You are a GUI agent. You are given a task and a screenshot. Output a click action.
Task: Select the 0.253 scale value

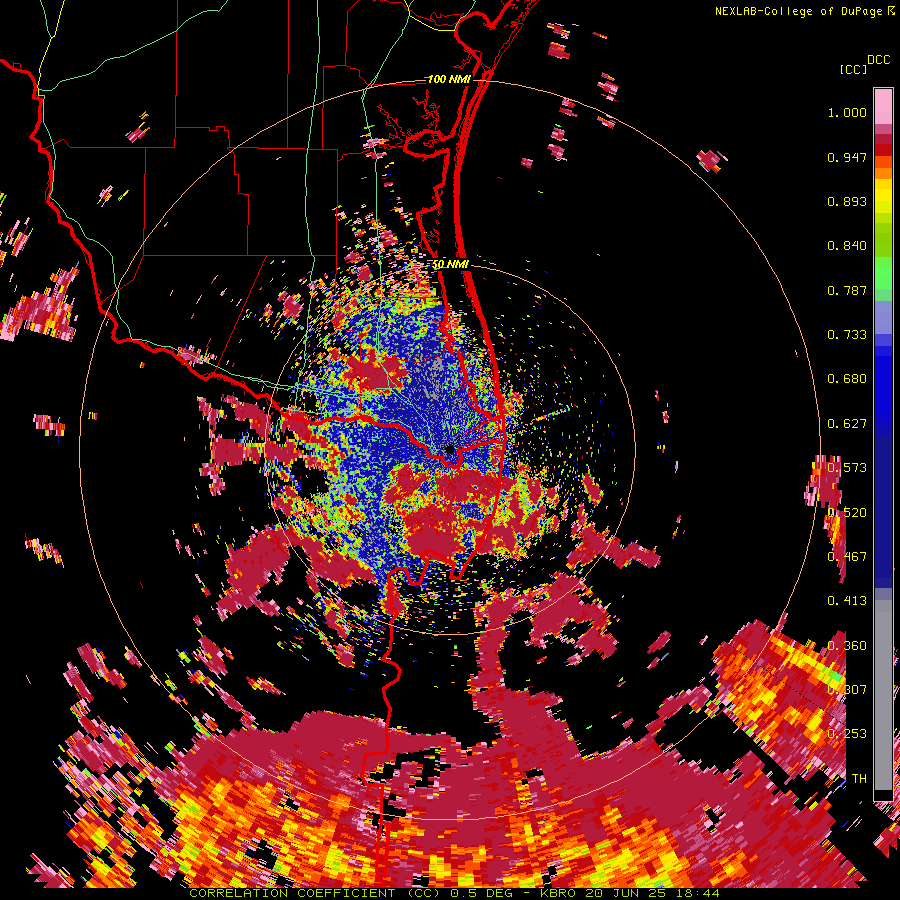(x=847, y=734)
